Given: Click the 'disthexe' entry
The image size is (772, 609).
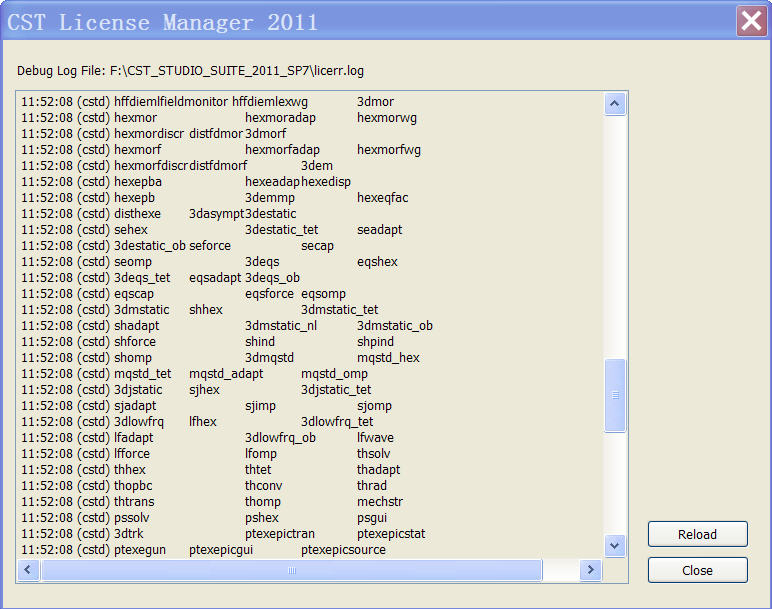Looking at the screenshot, I should [x=137, y=214].
